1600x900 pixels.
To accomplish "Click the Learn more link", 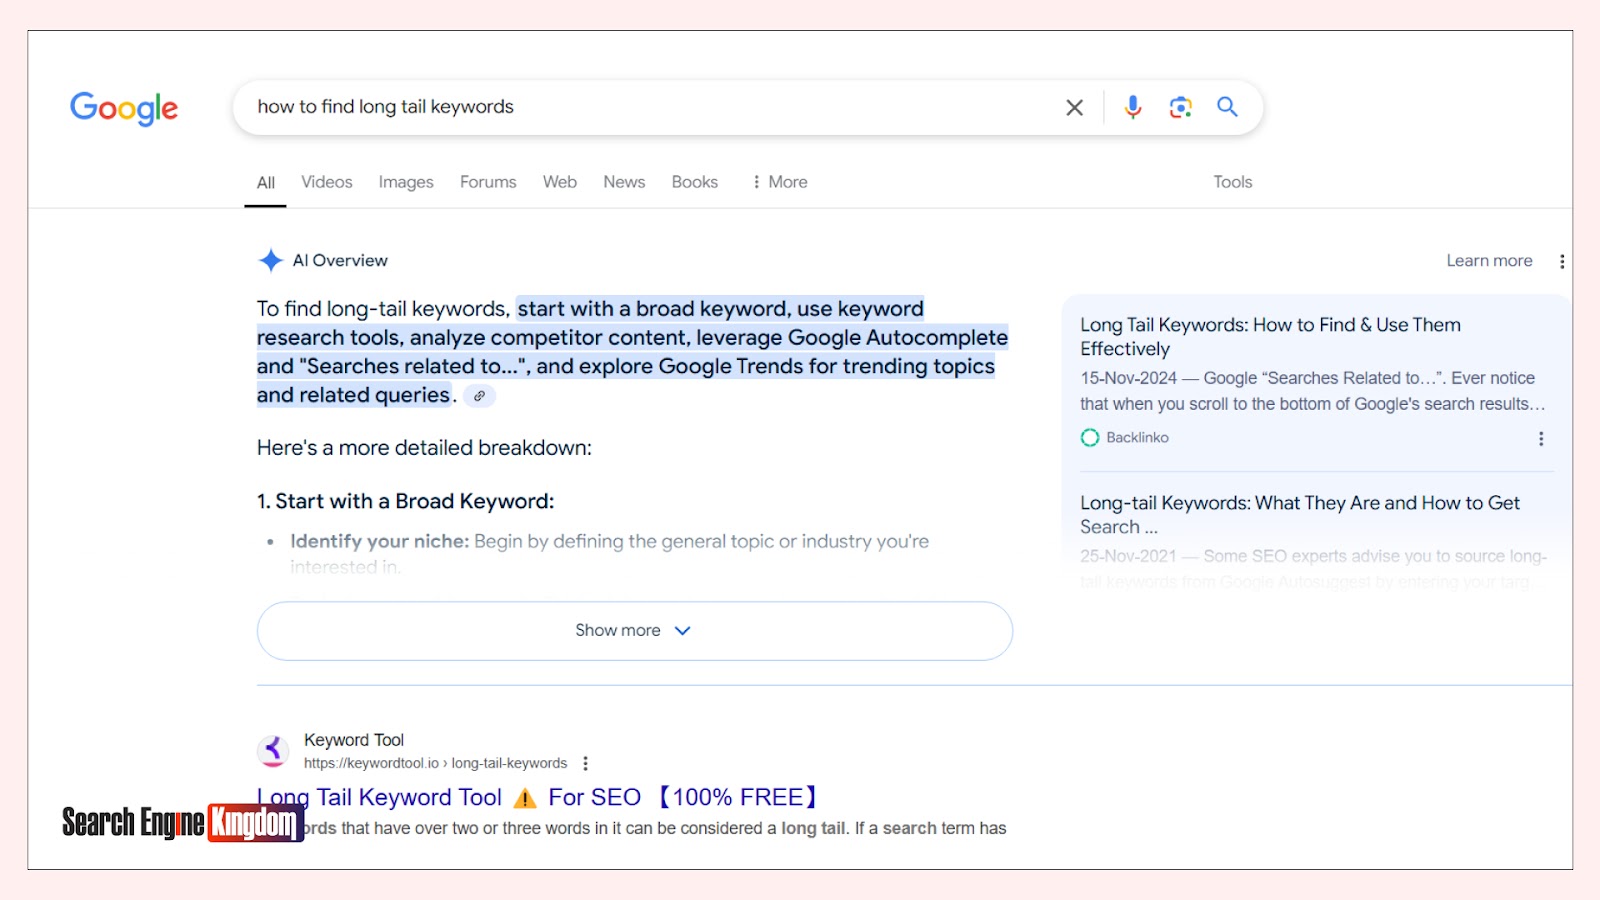I will tap(1489, 261).
